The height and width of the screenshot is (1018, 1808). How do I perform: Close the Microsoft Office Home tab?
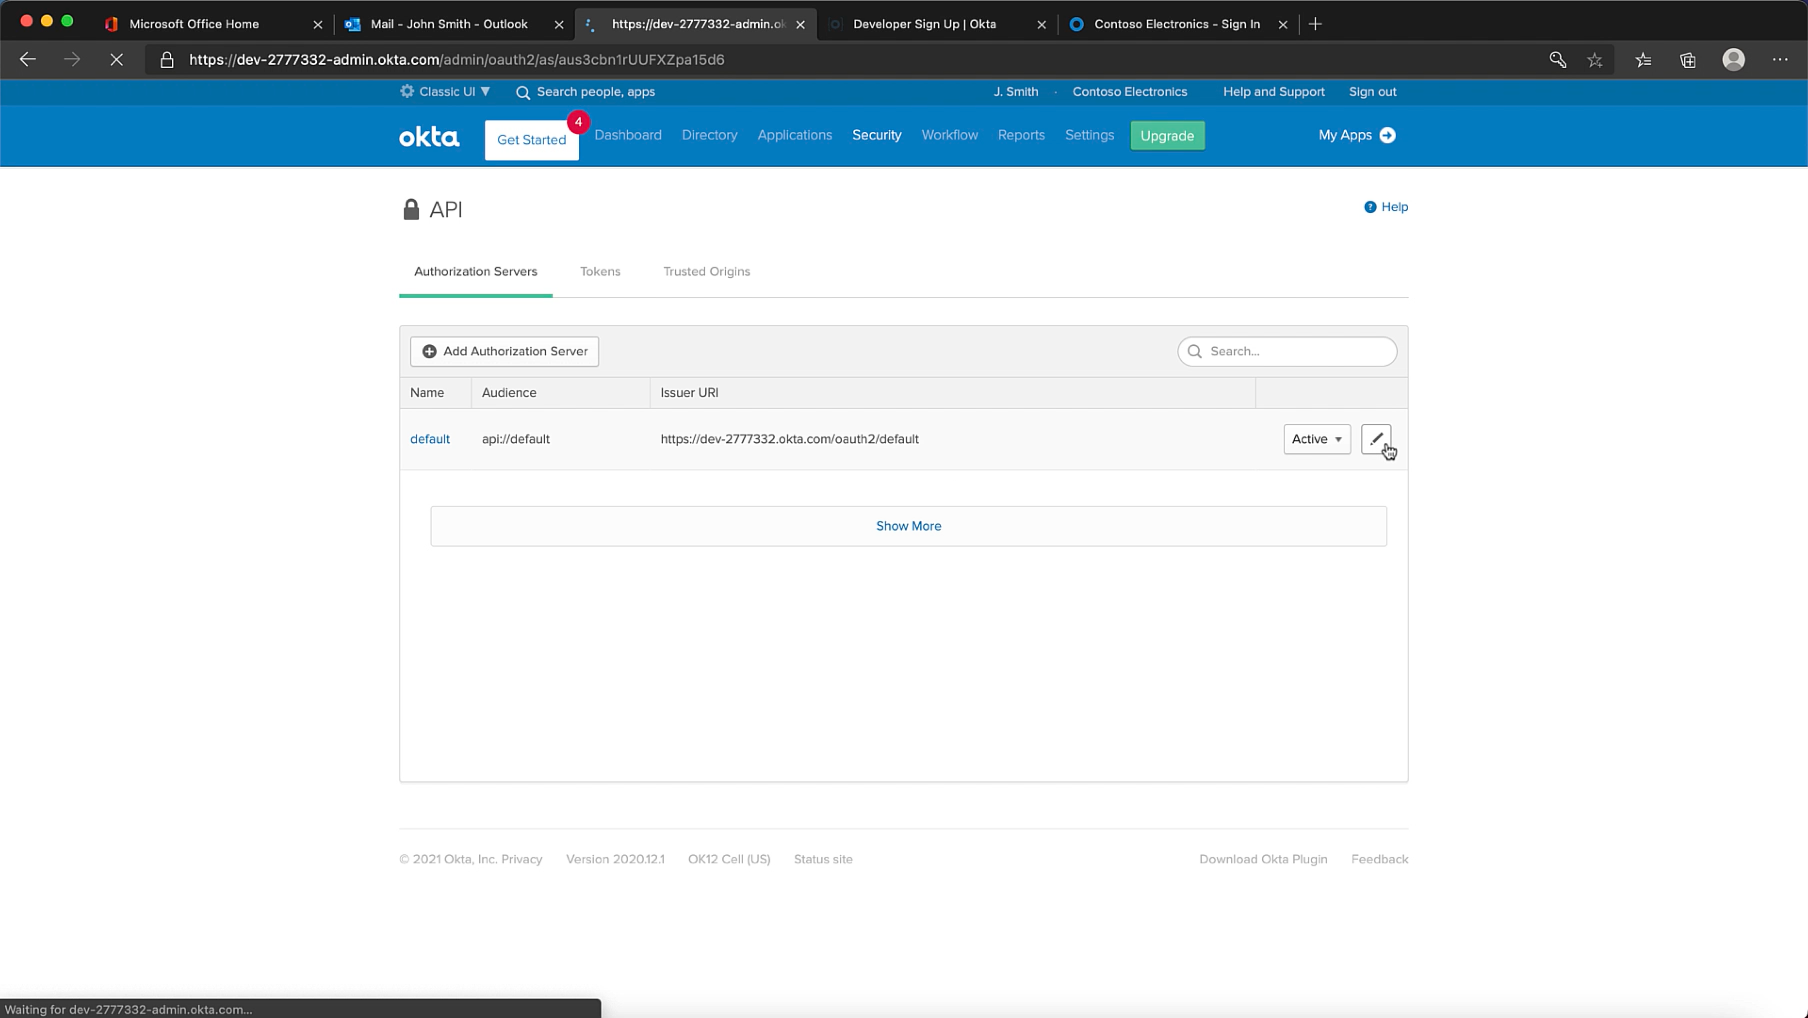tap(318, 24)
